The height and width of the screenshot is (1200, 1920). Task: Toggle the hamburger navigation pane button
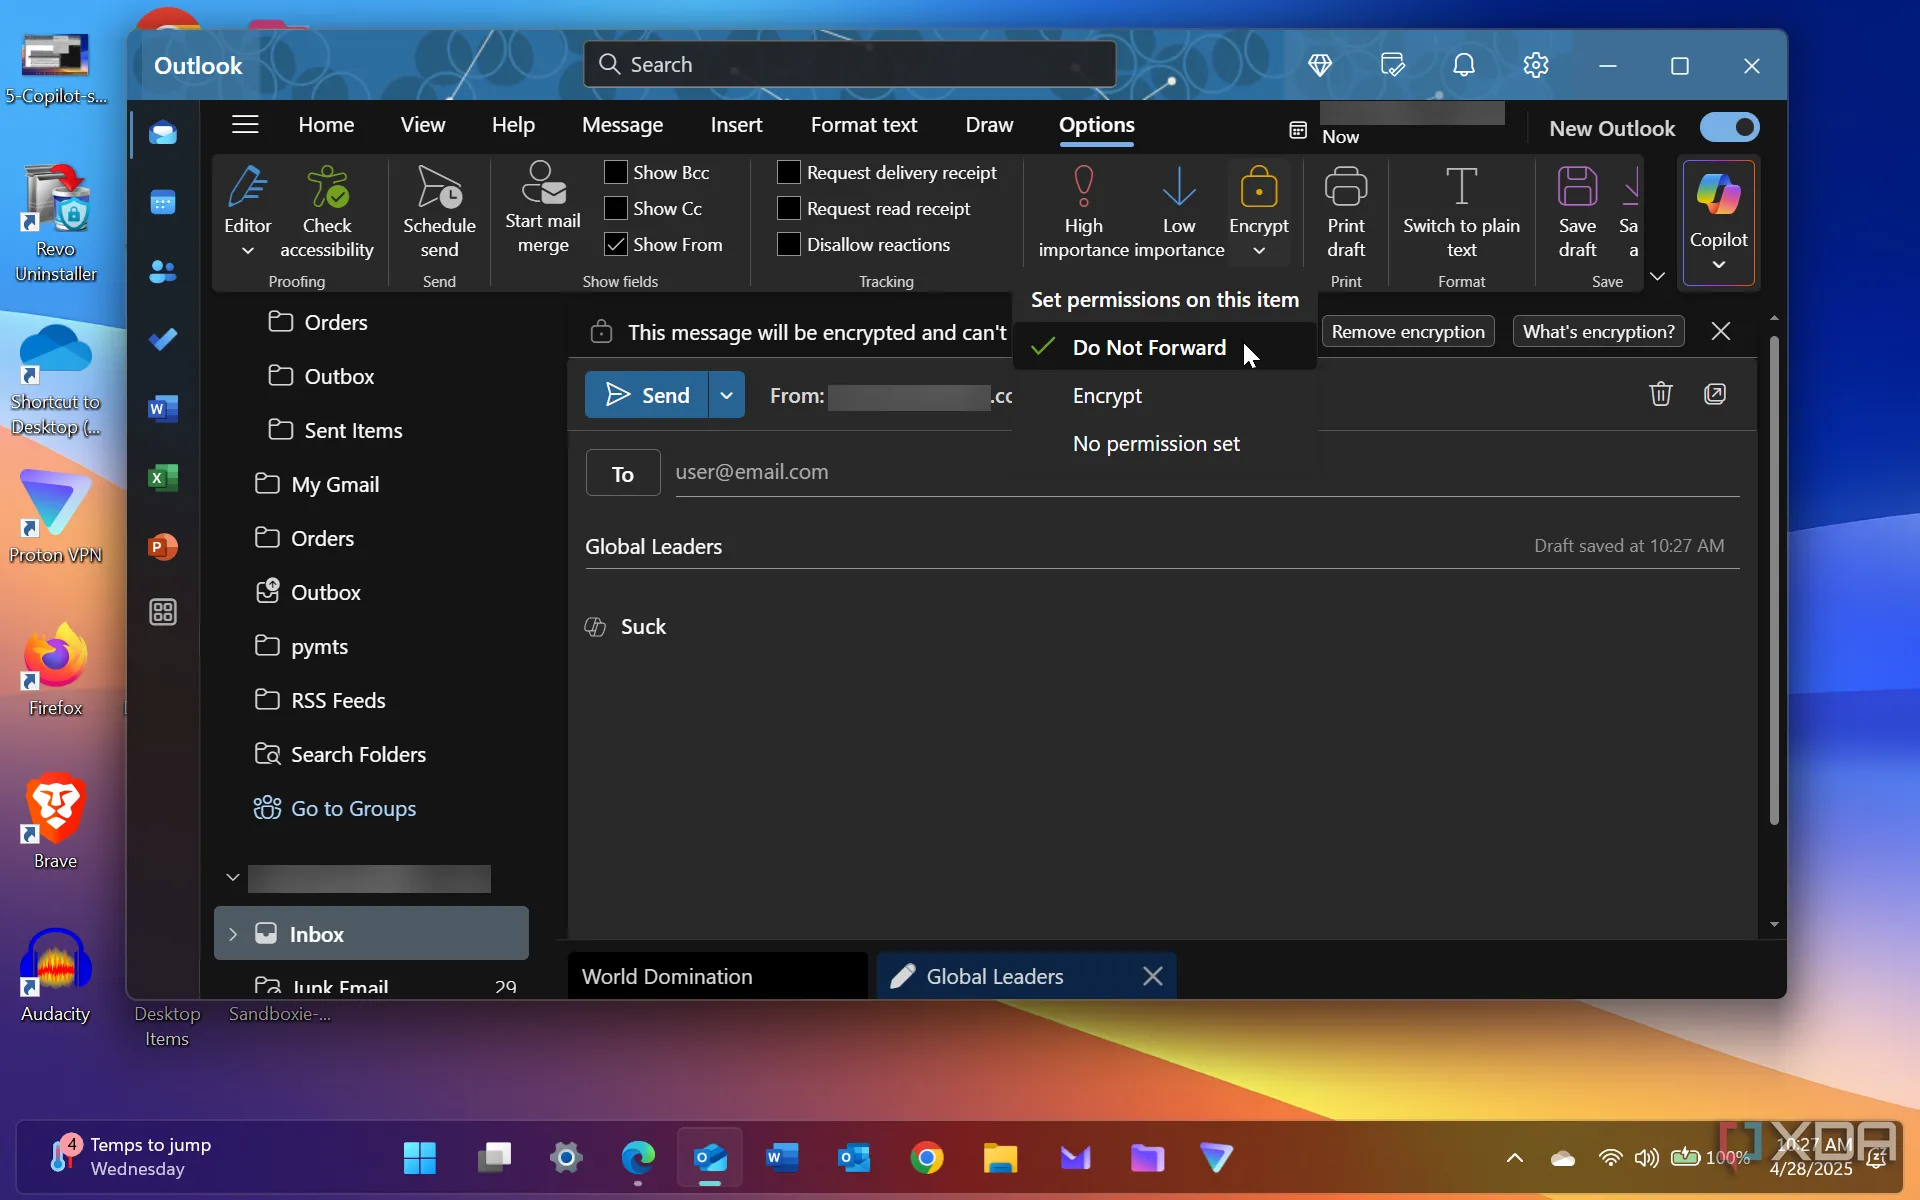point(245,124)
